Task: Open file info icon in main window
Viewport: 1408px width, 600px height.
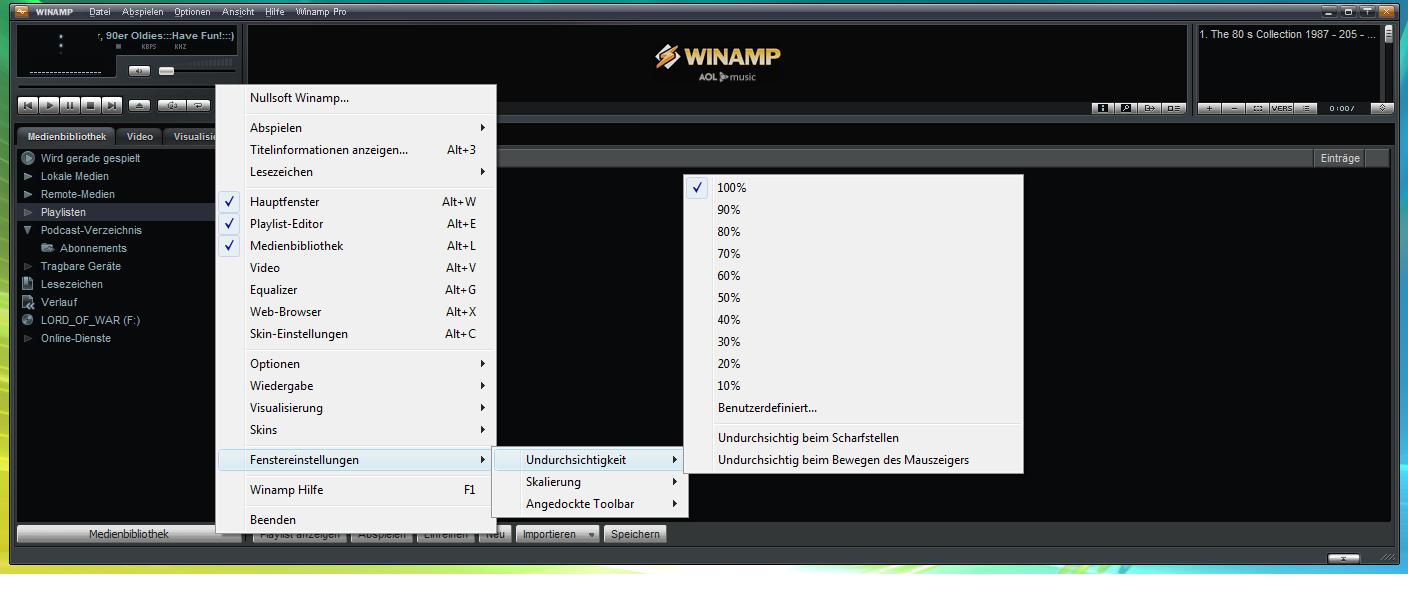Action: tap(1105, 108)
